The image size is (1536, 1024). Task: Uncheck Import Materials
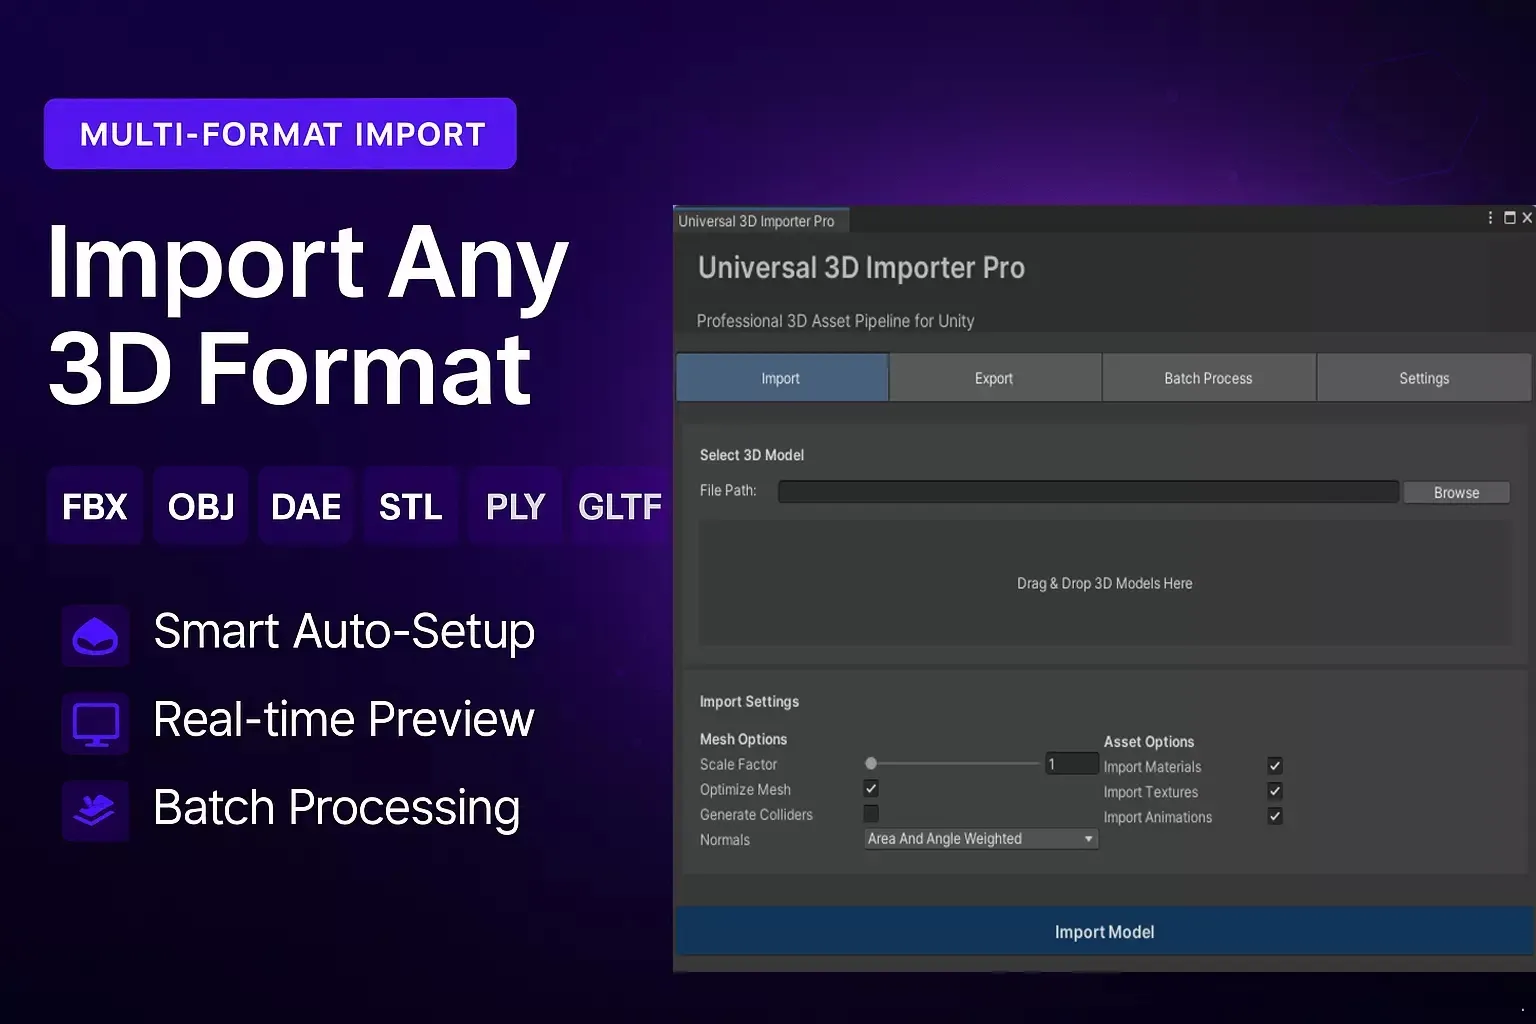click(x=1275, y=766)
